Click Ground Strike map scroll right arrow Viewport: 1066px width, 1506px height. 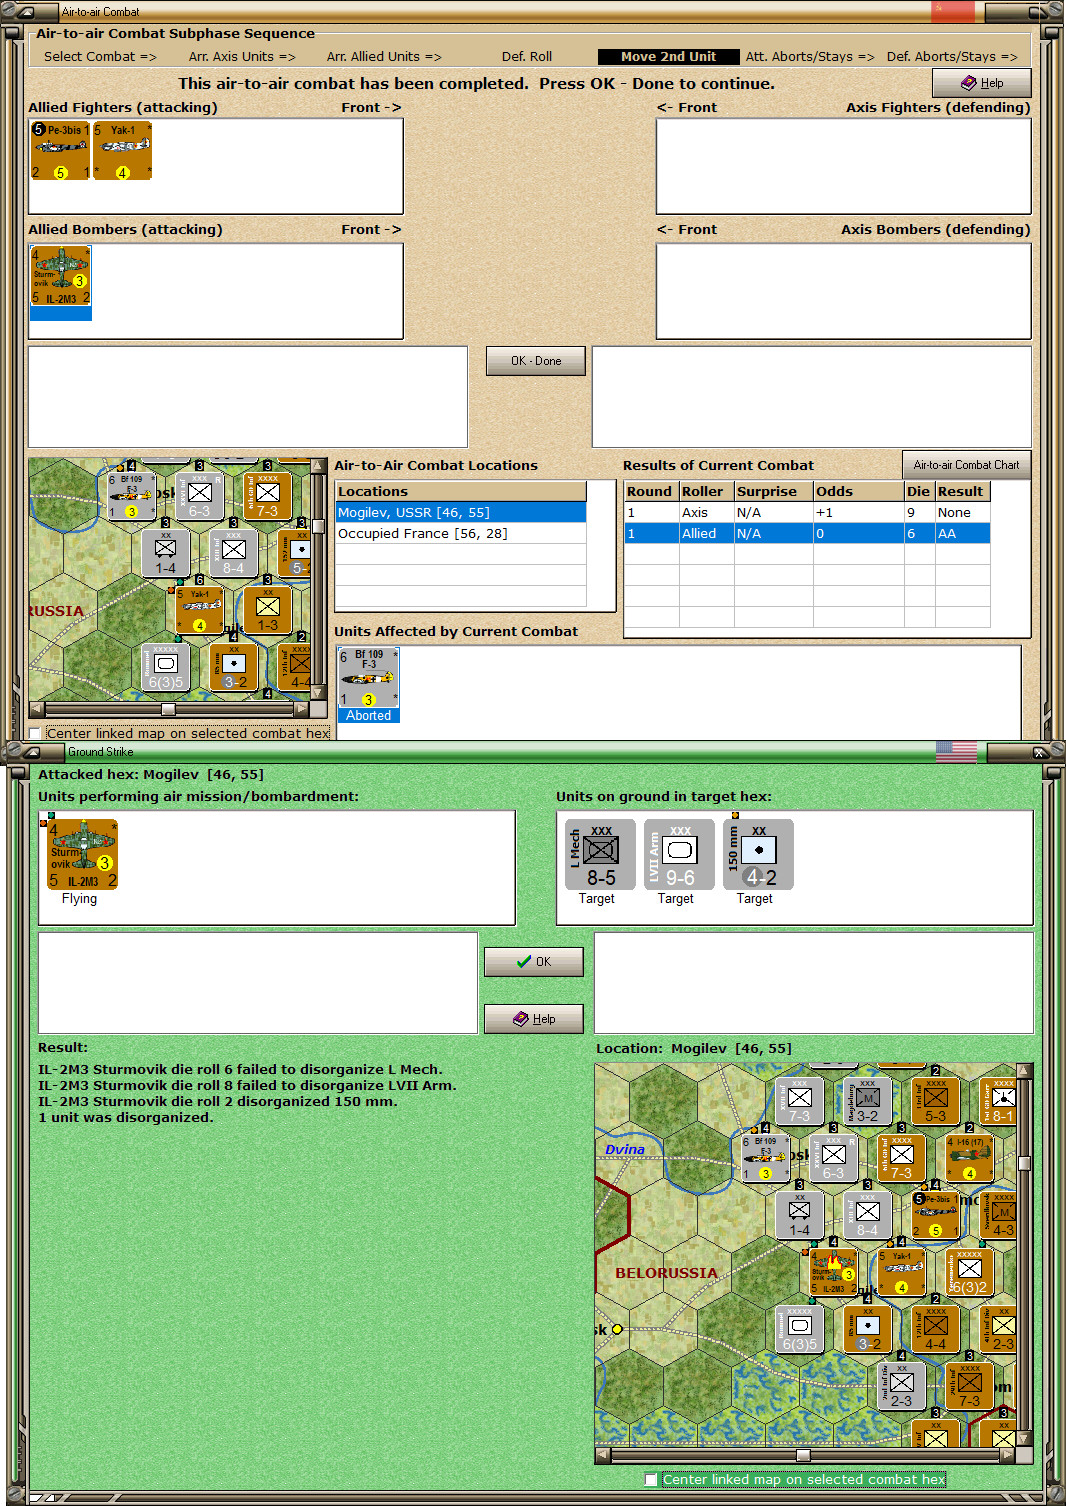1008,1455
